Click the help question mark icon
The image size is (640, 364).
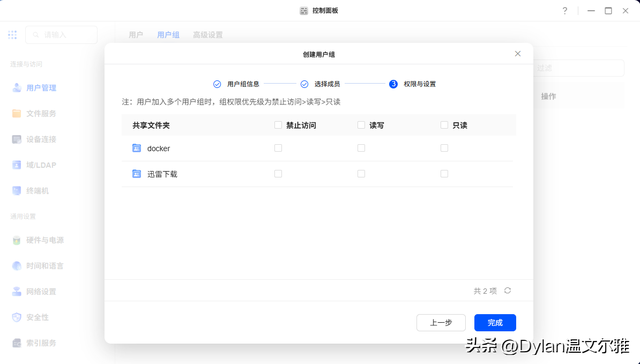tap(565, 11)
